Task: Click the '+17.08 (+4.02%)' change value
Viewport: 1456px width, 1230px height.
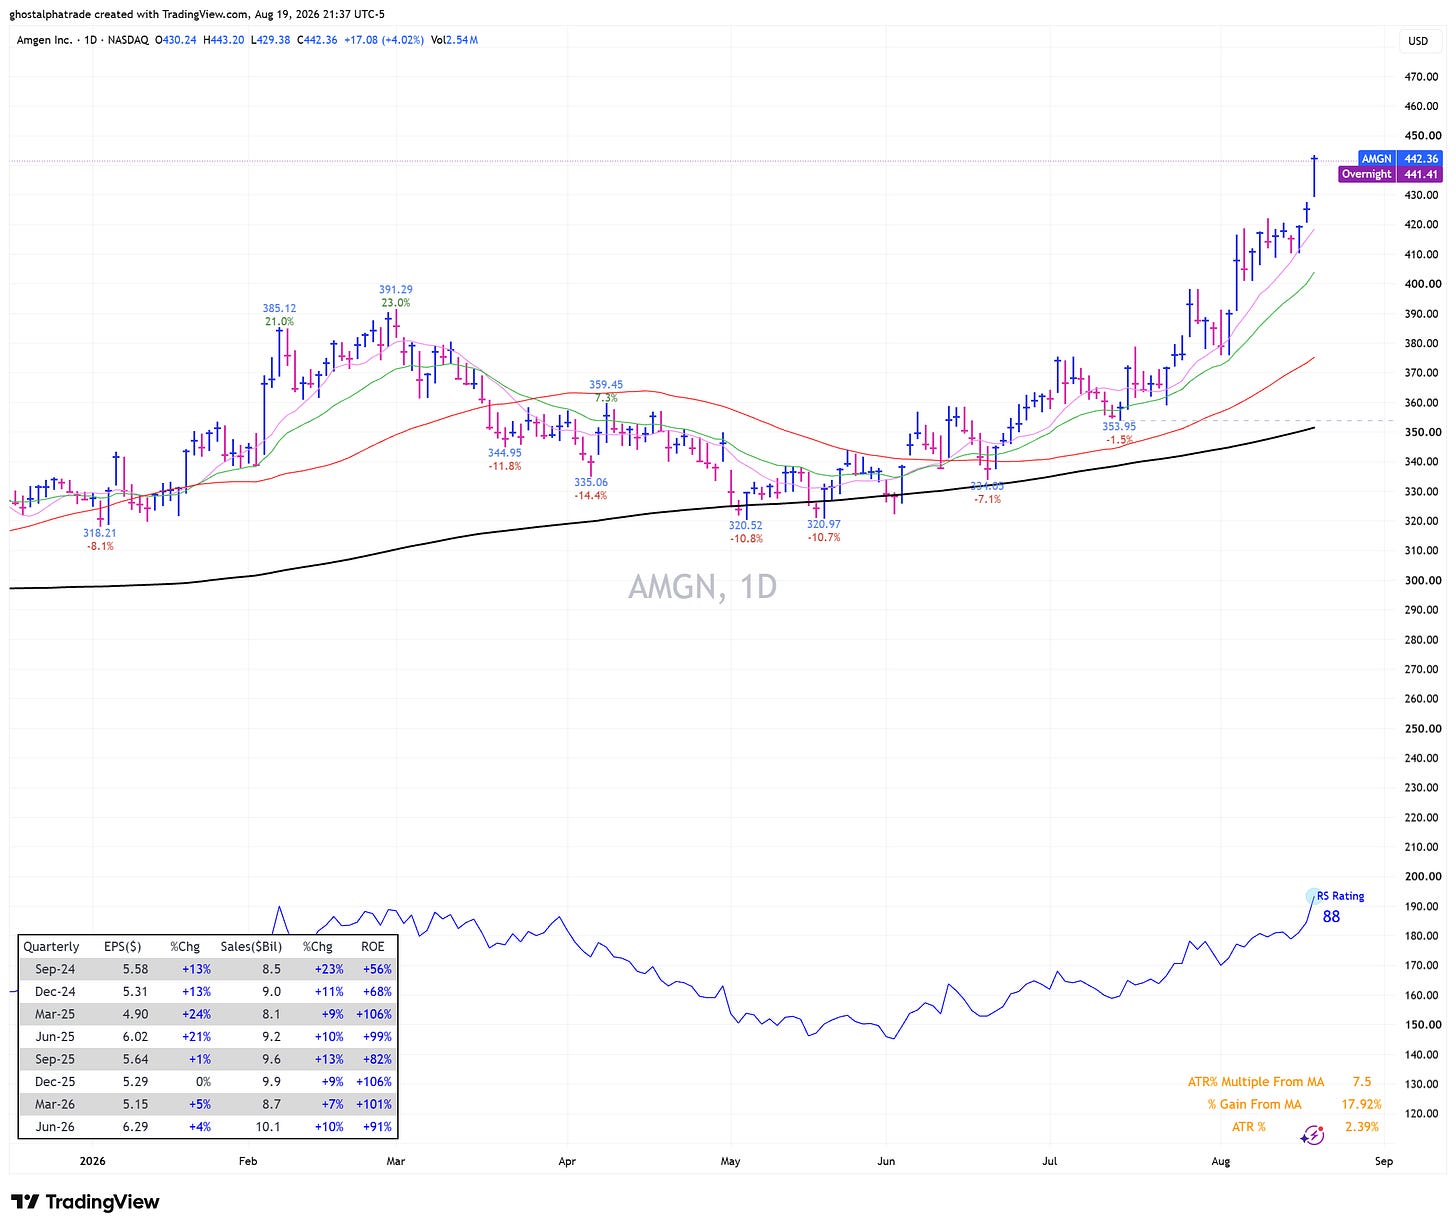Action: [383, 40]
